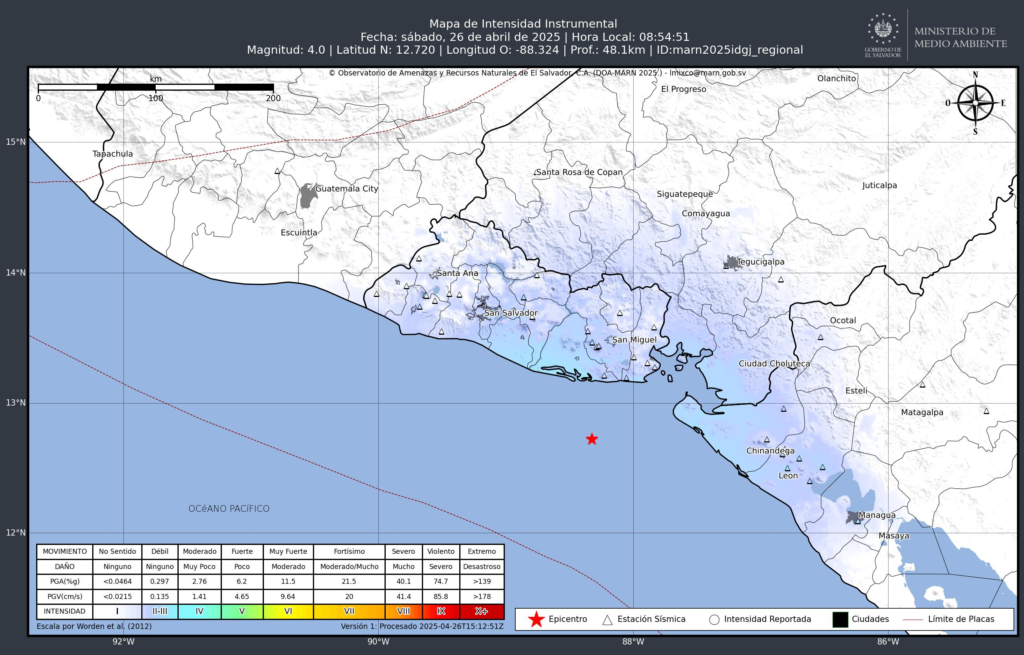The height and width of the screenshot is (655, 1024).
Task: Click the date and local time line
Action: point(525,37)
